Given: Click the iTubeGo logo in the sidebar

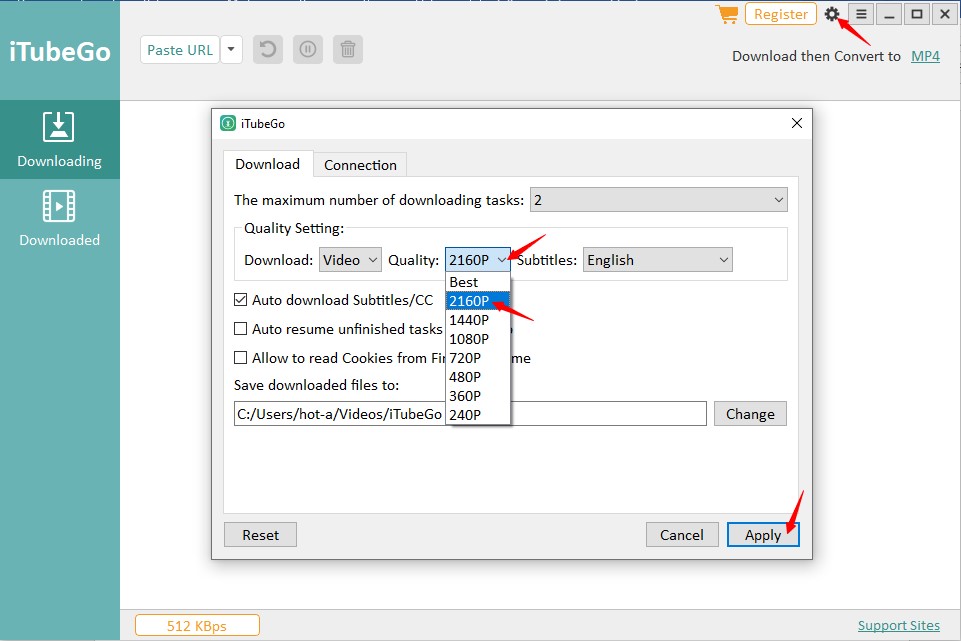Looking at the screenshot, I should (x=60, y=52).
